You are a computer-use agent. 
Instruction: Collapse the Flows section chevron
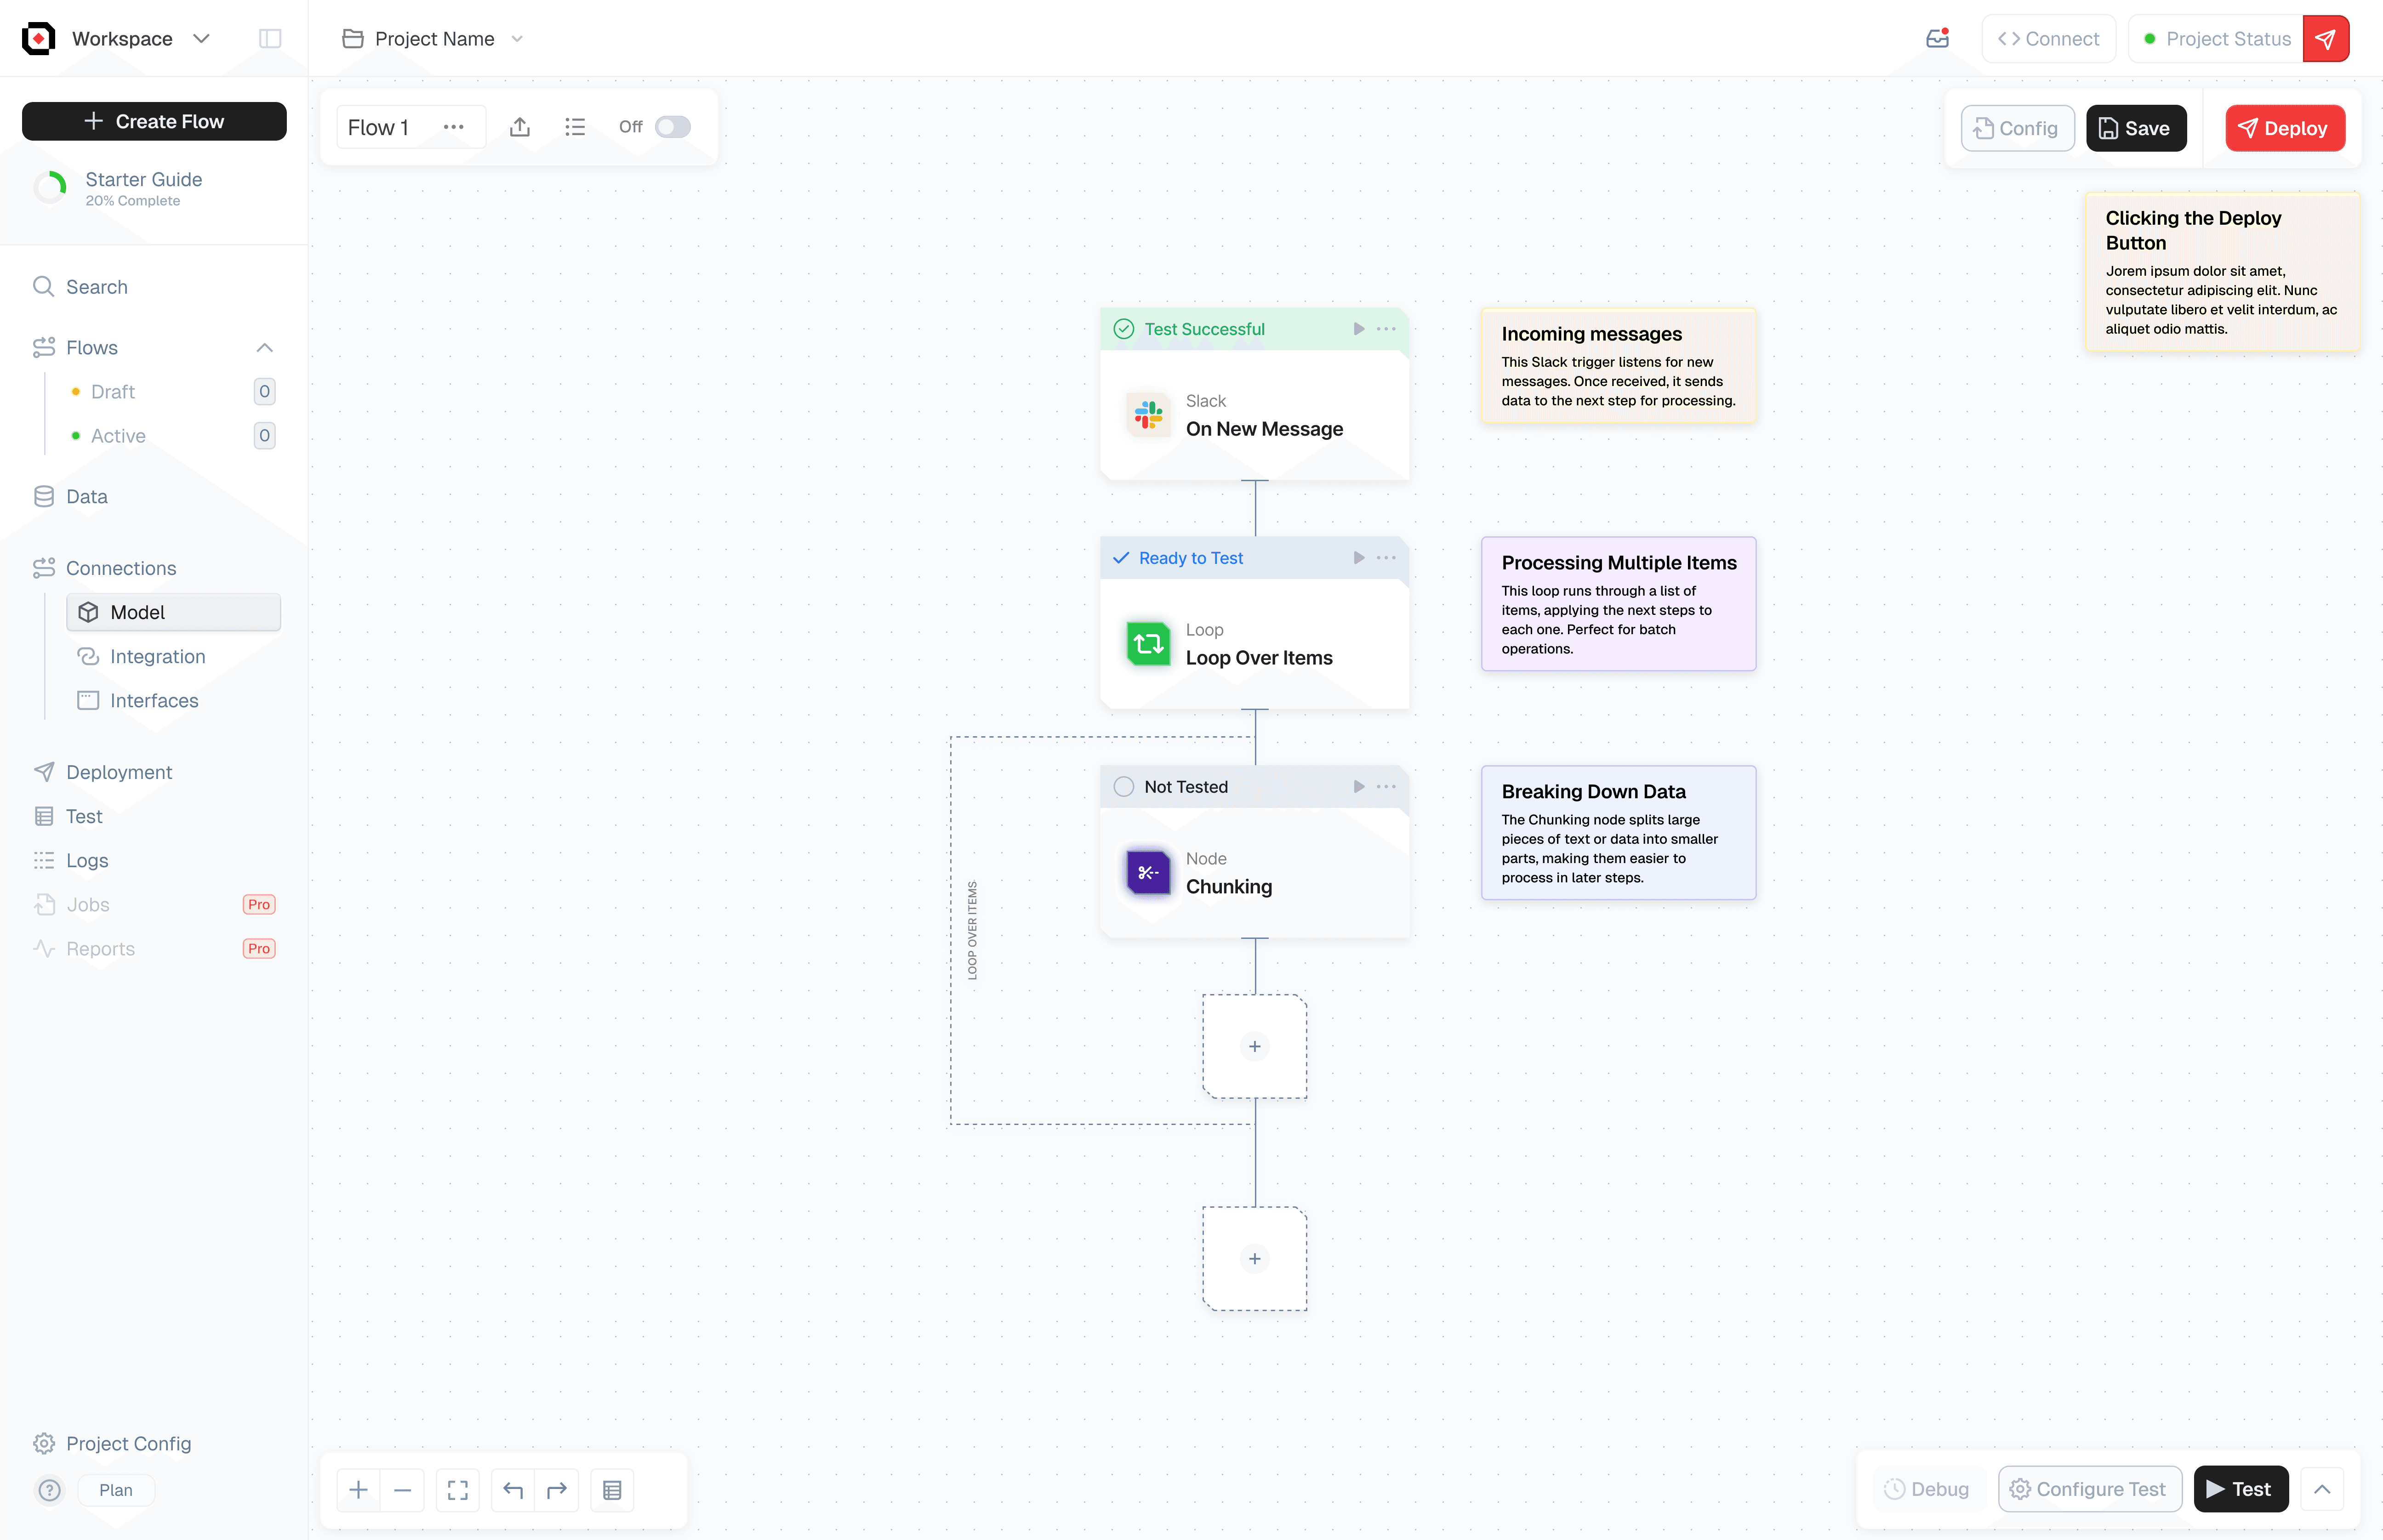coord(264,348)
